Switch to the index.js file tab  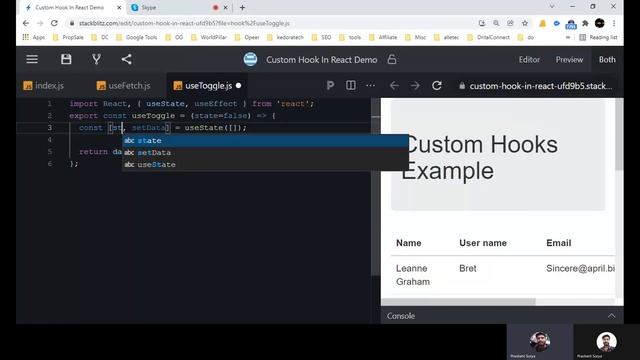pos(44,86)
